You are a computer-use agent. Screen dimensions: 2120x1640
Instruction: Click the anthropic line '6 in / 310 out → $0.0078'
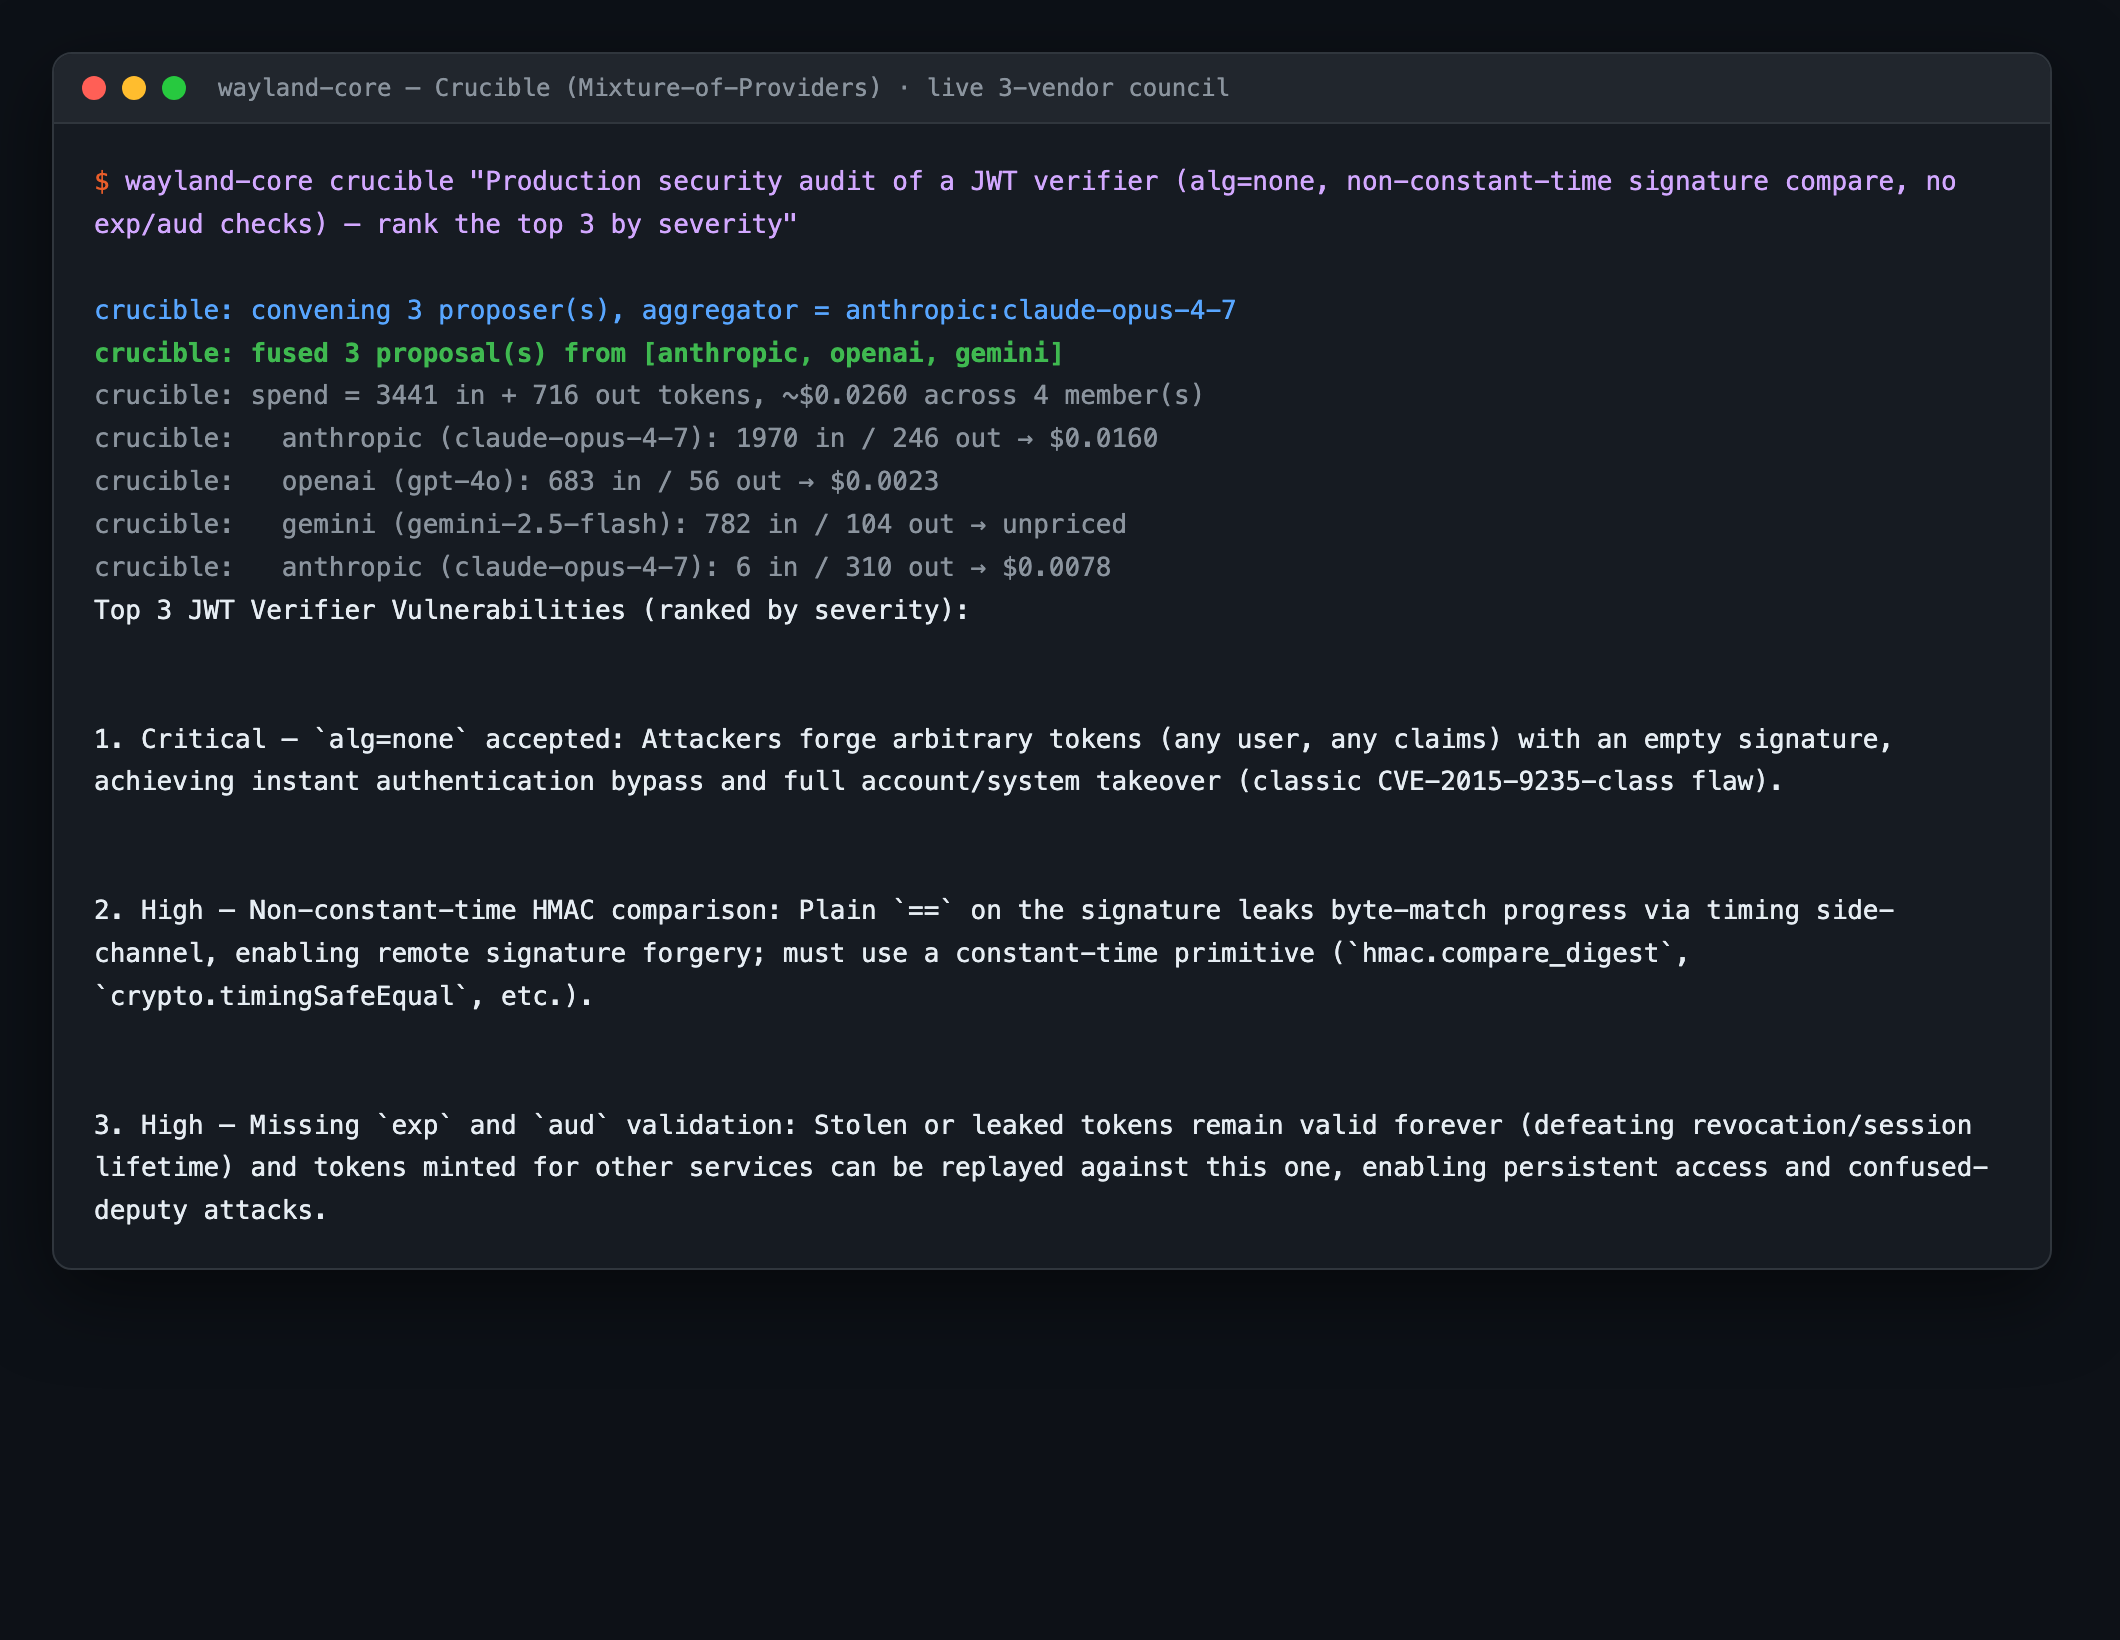(603, 568)
